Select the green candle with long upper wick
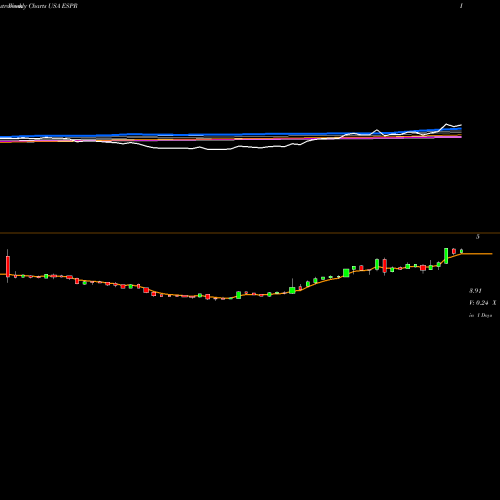The width and height of the screenshot is (500, 500). click(x=292, y=289)
